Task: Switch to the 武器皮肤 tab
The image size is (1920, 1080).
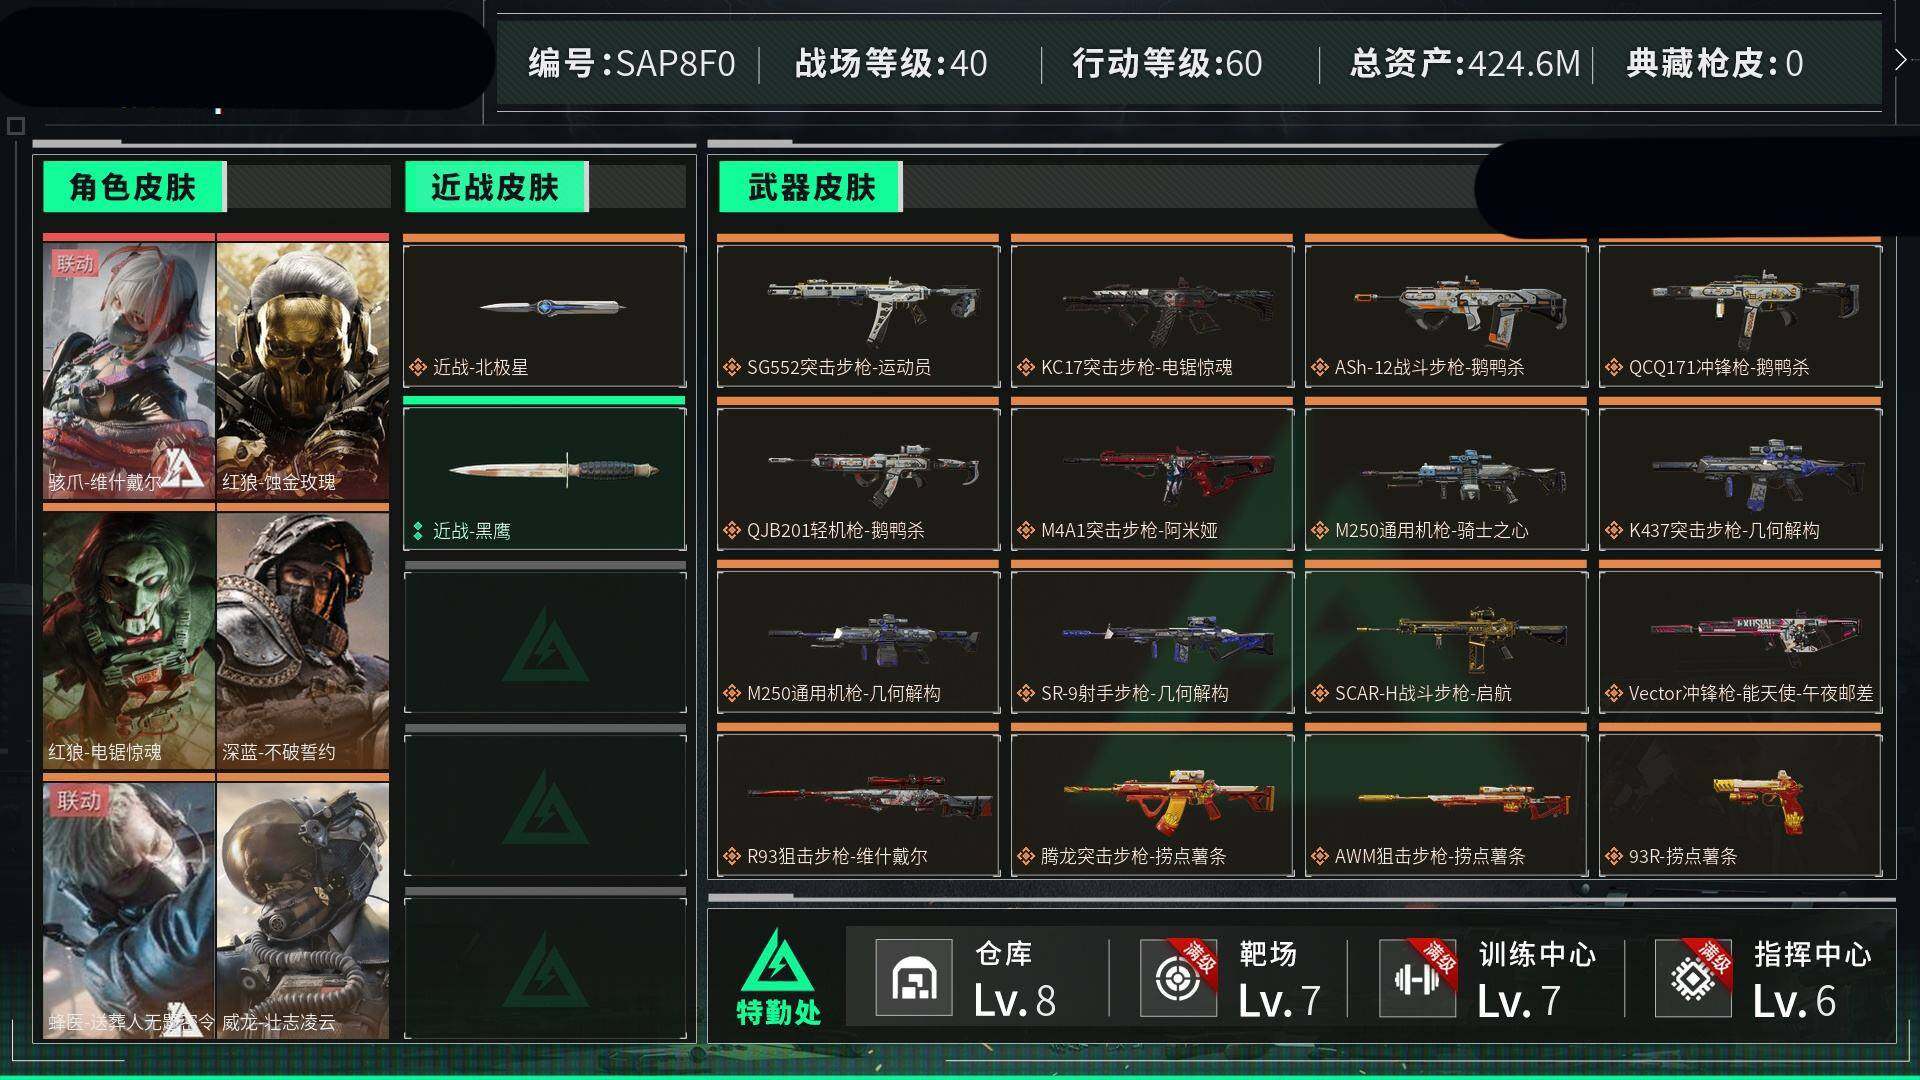Action: point(810,187)
